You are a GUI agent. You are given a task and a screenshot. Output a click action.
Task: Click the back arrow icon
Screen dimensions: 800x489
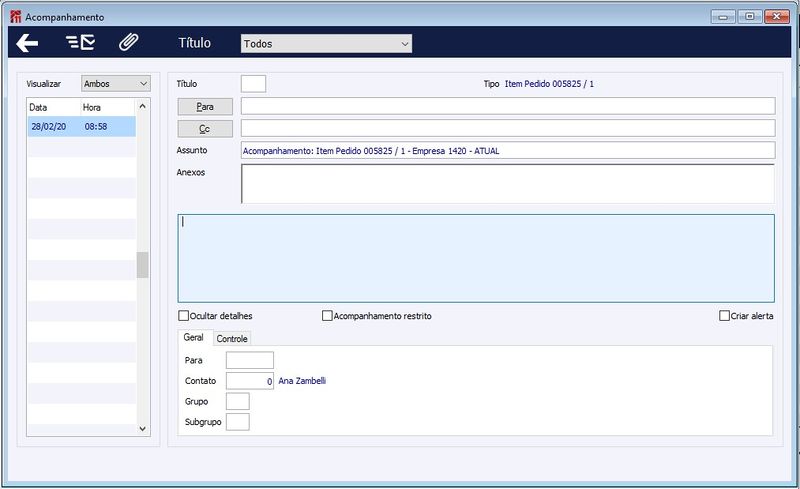pyautogui.click(x=27, y=43)
